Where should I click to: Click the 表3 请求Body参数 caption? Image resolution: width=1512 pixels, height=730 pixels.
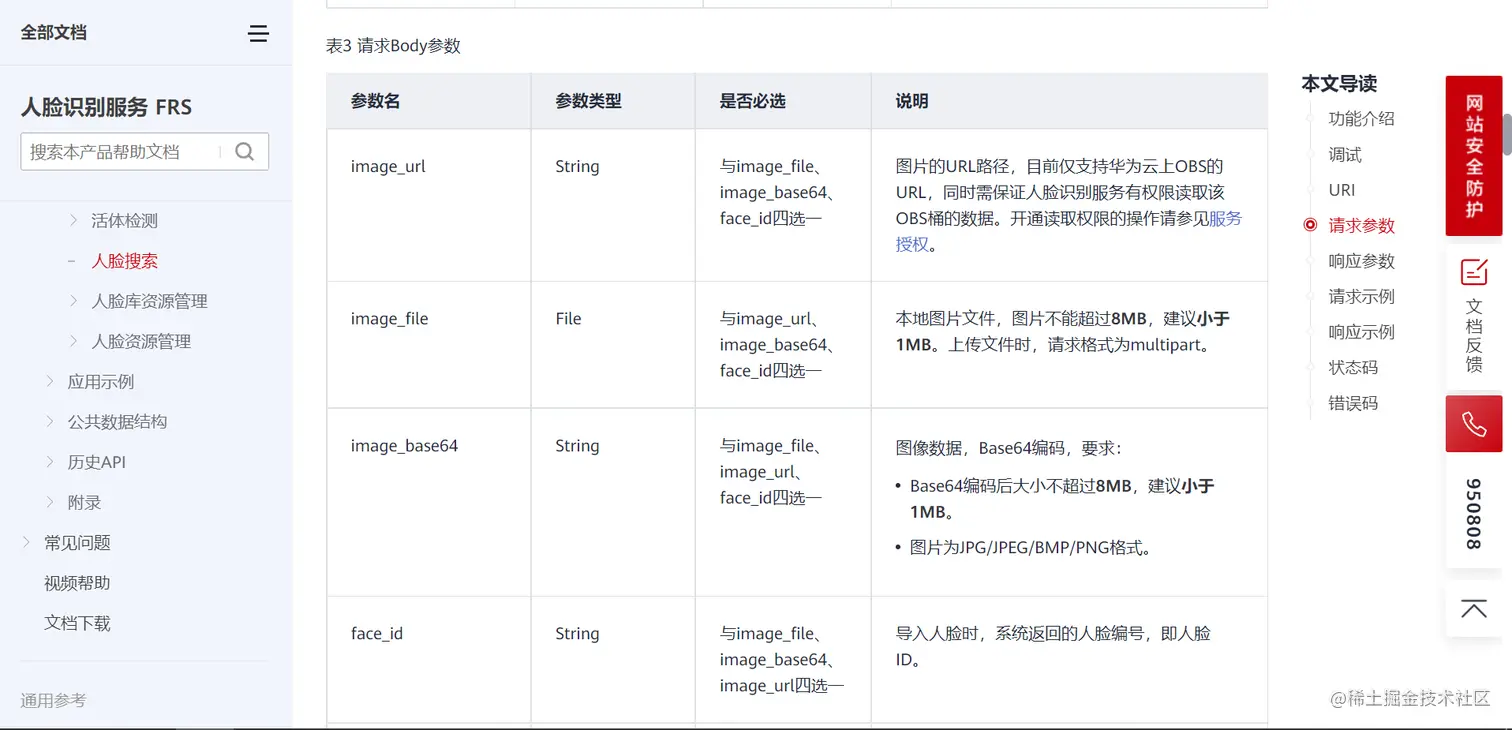[x=393, y=46]
